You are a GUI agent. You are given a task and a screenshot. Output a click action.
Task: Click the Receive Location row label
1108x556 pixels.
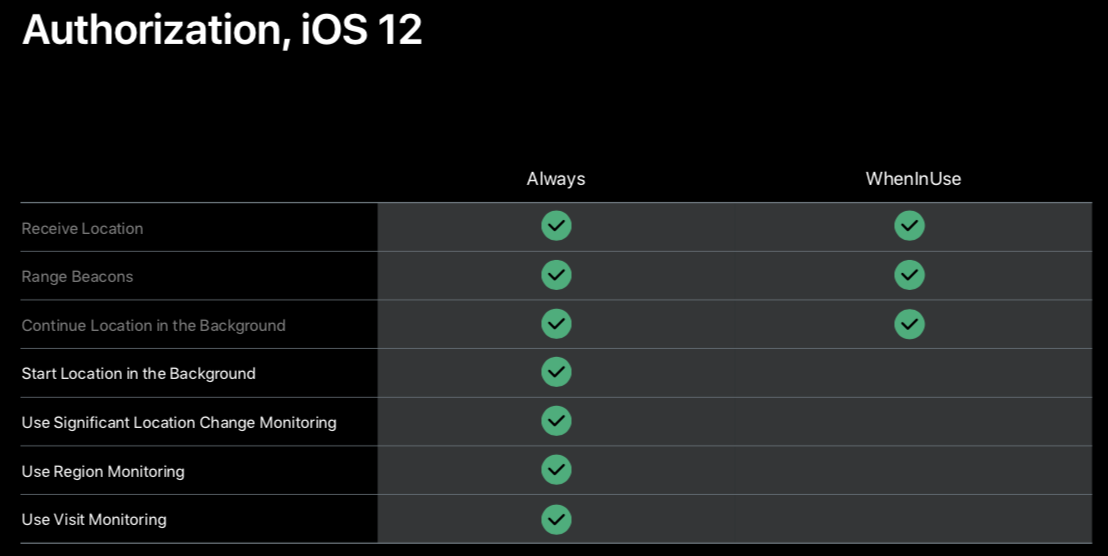point(83,228)
